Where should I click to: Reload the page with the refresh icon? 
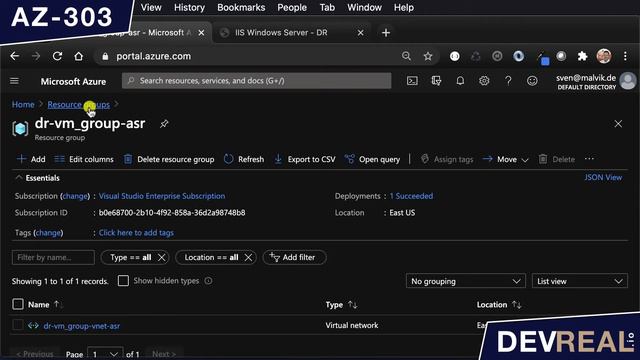(57, 56)
